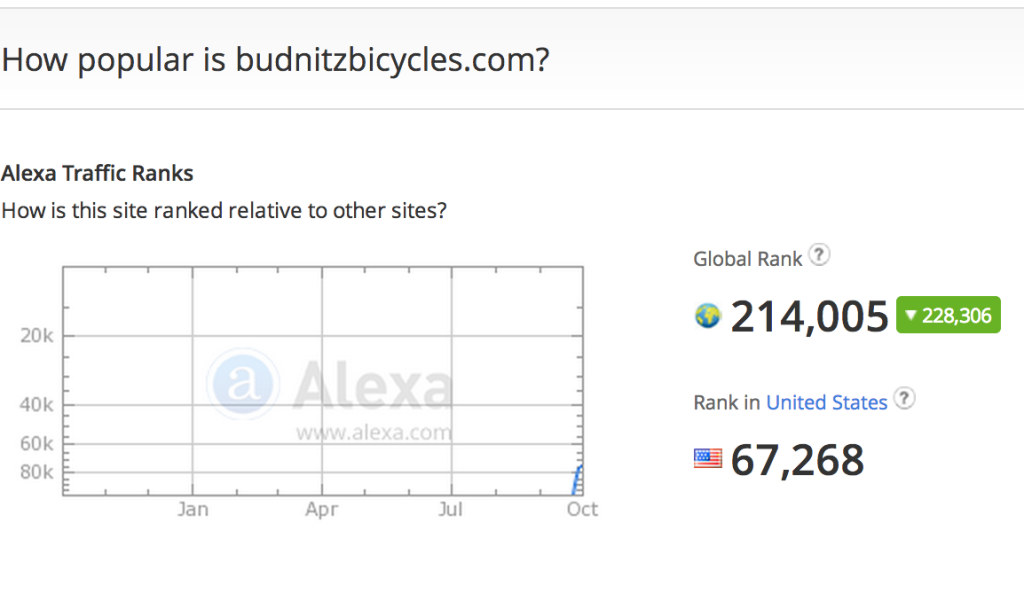Screen dimensions: 1024x601
Task: Click the Apr label on chart axis
Action: click(321, 509)
